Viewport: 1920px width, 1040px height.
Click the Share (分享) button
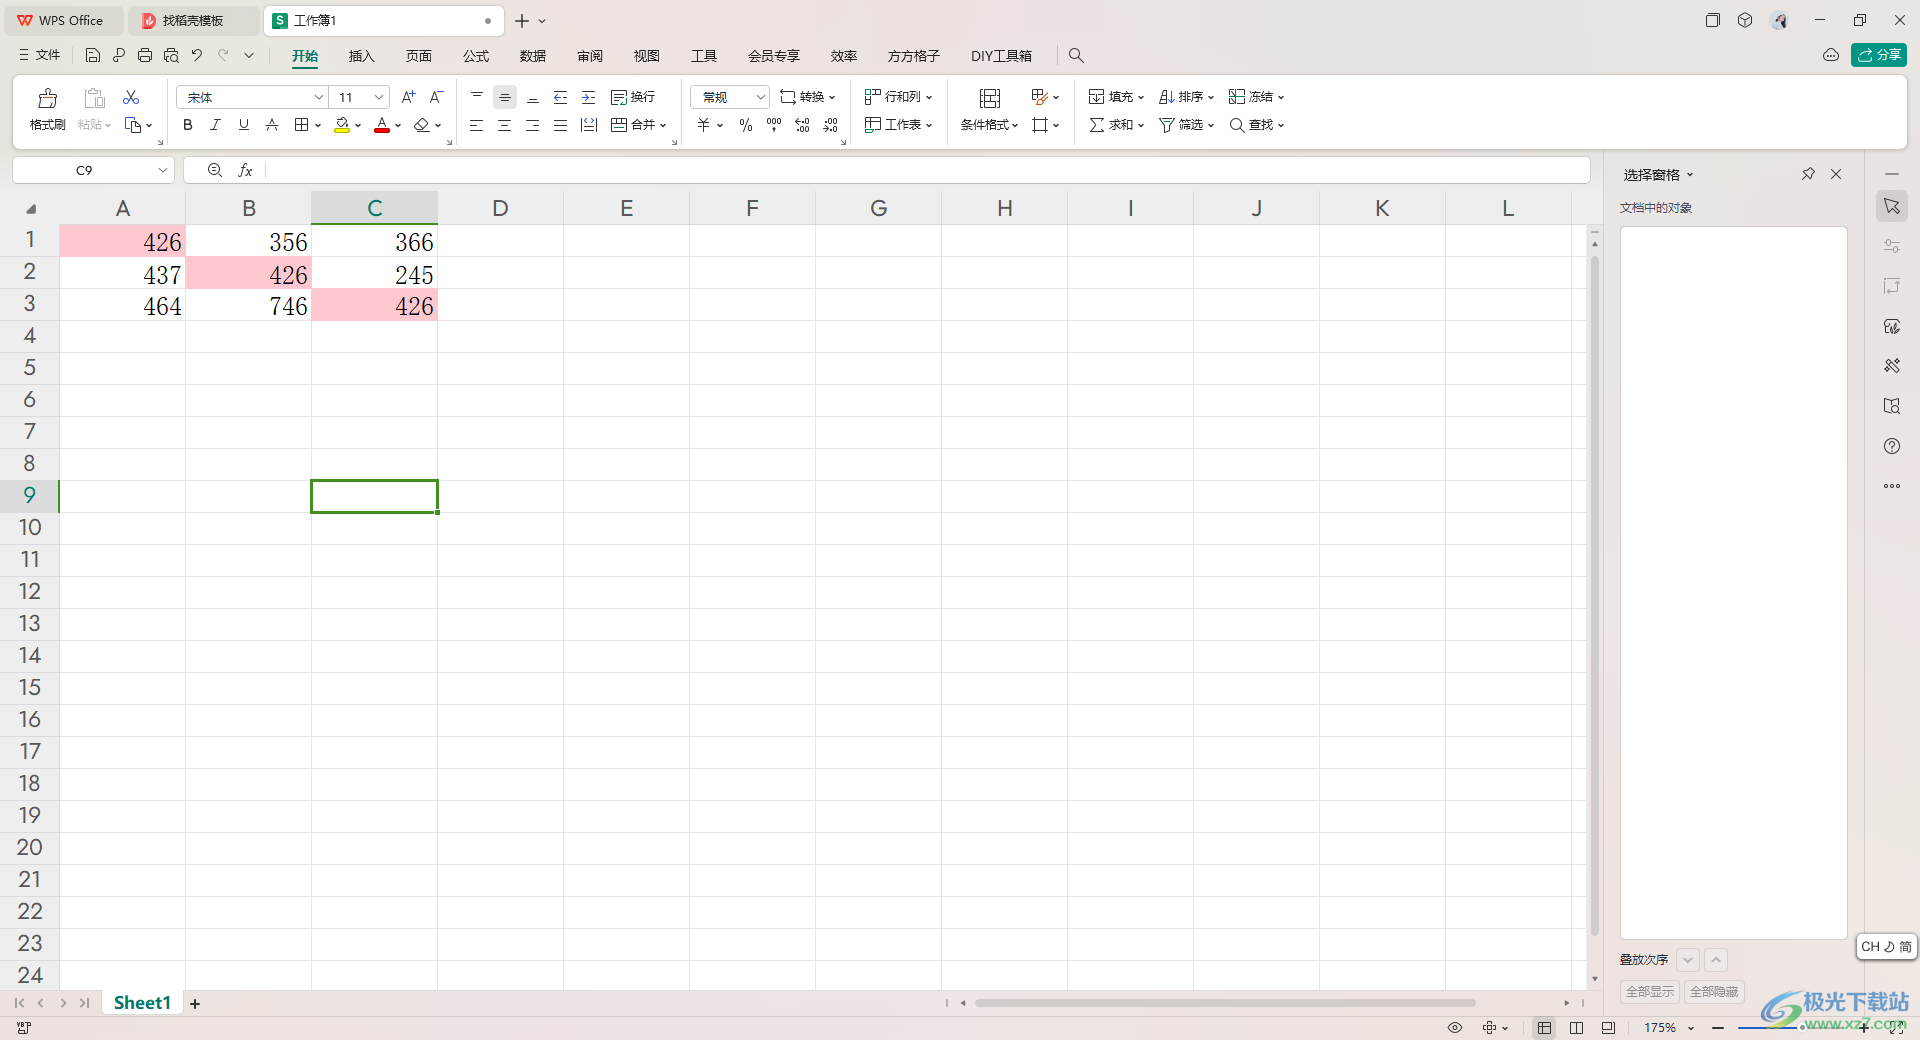pos(1879,55)
